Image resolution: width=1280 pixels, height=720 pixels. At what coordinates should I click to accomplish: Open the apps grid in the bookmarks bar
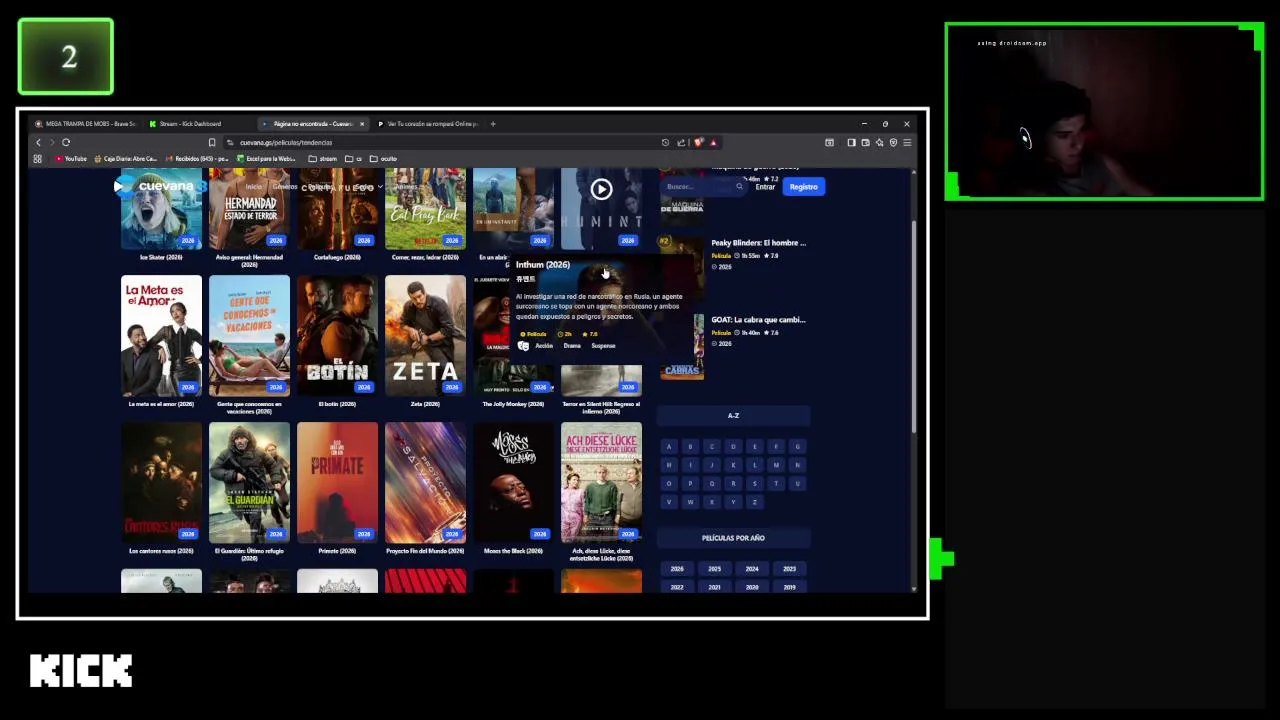tap(38, 159)
